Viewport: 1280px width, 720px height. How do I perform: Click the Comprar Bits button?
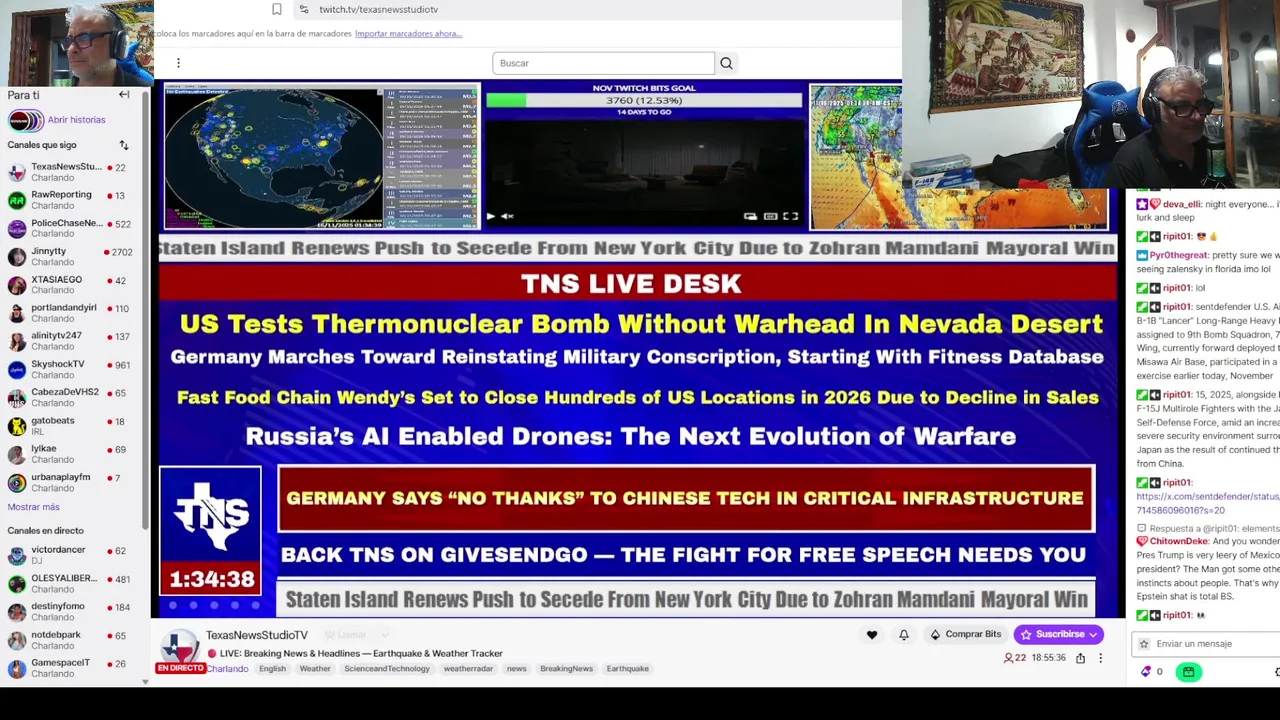click(965, 634)
